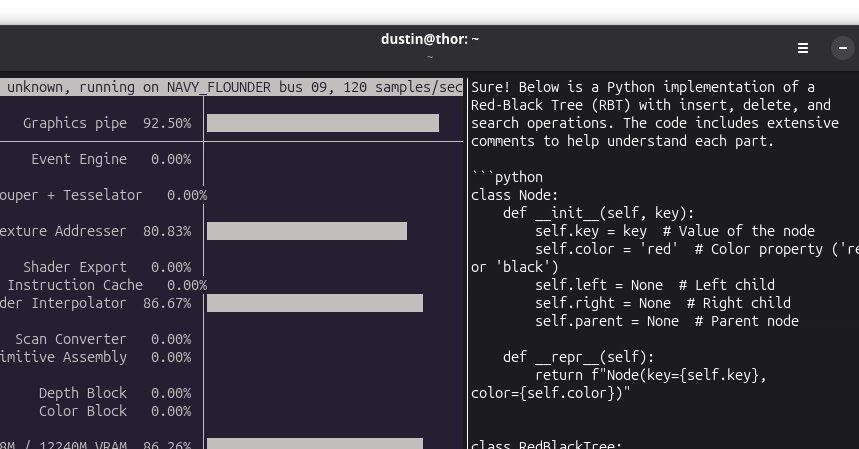Screen dimensions: 859x449
Task: Click the Graphics pipe label
Action: [75, 123]
